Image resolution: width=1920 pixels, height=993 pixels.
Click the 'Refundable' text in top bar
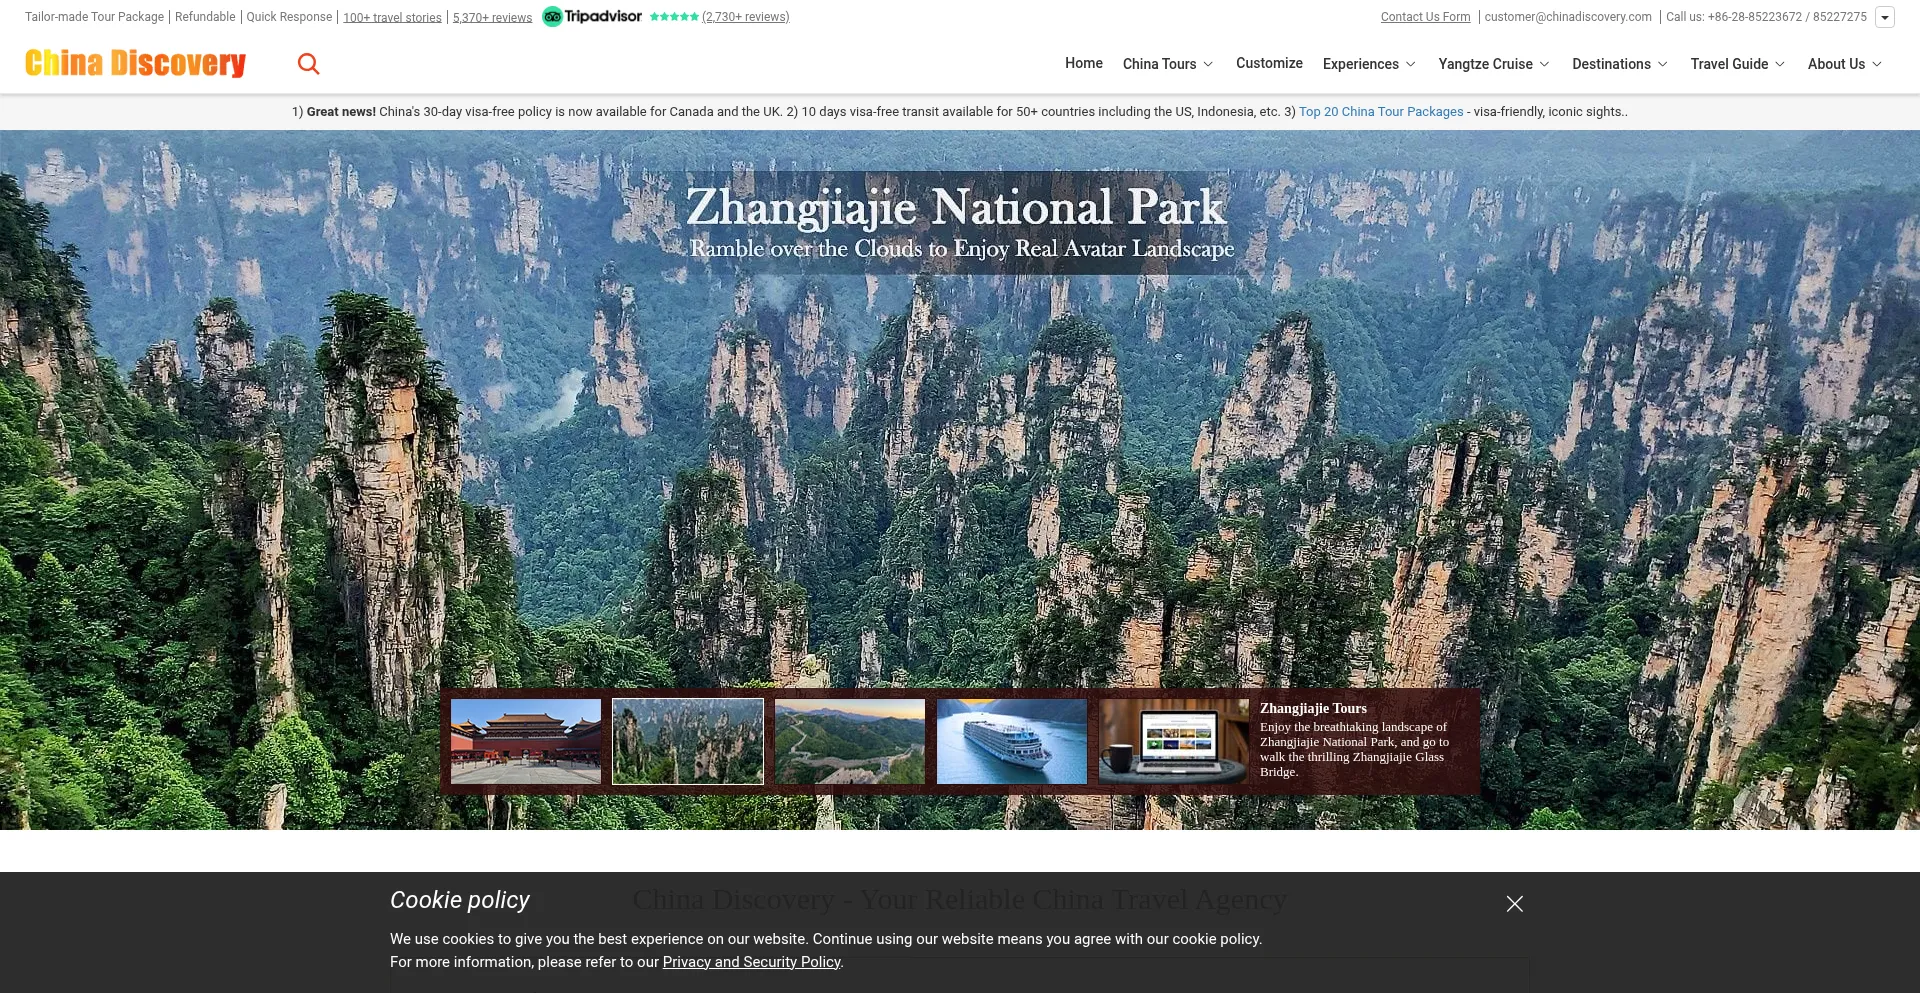point(205,17)
